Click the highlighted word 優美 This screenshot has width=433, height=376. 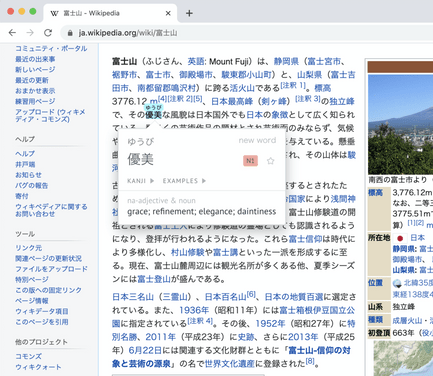153,115
